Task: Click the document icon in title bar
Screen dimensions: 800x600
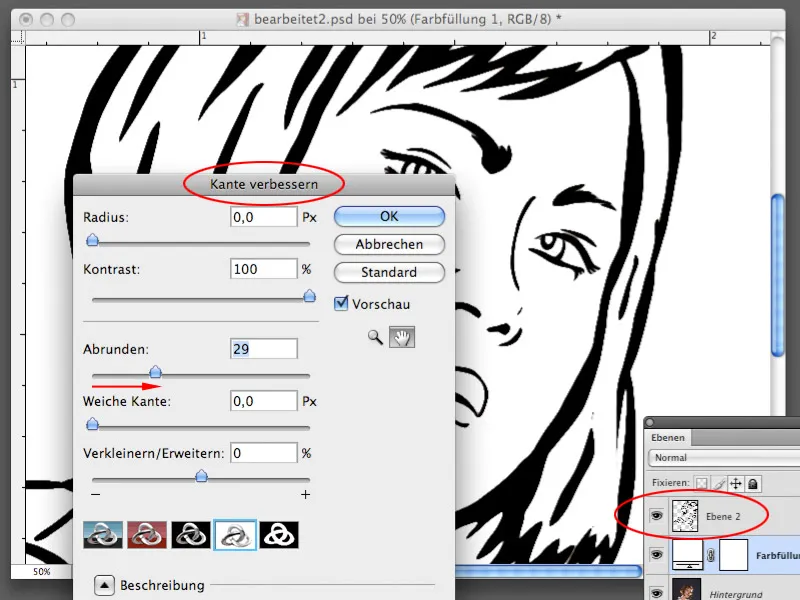Action: pos(242,19)
